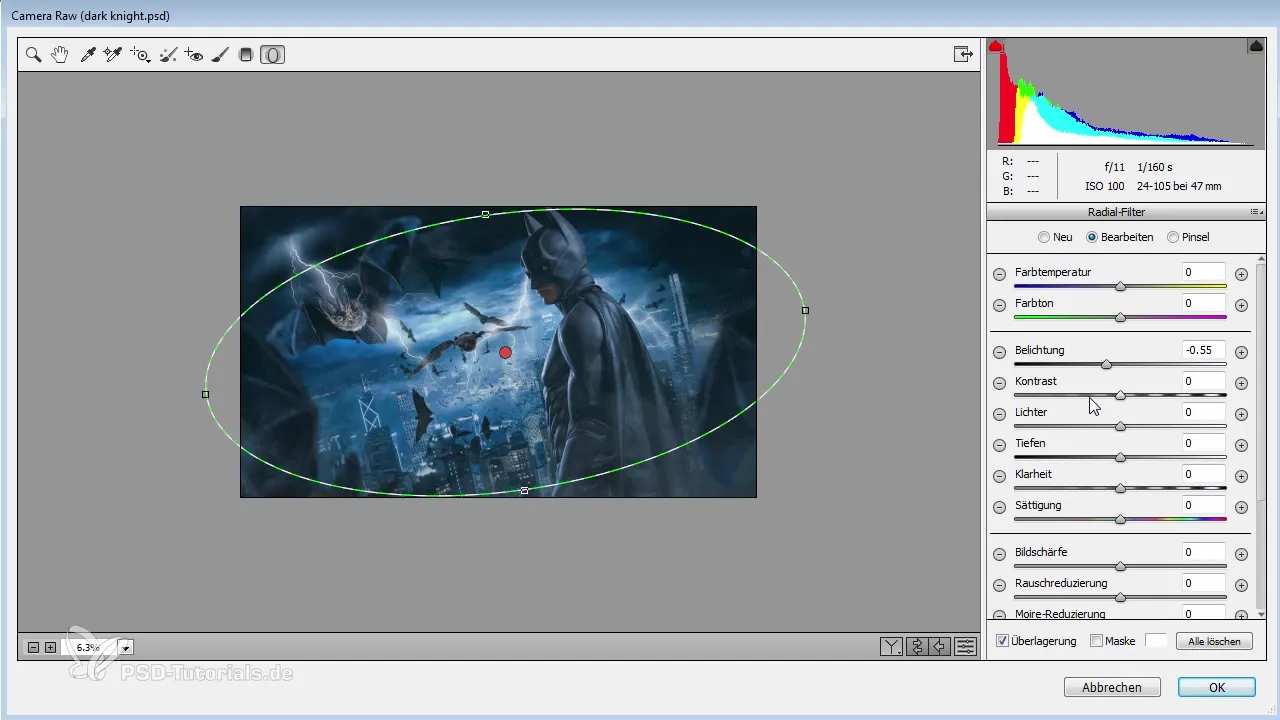Copy current settings to before state
Screen dimensions: 1280x720
coord(940,647)
